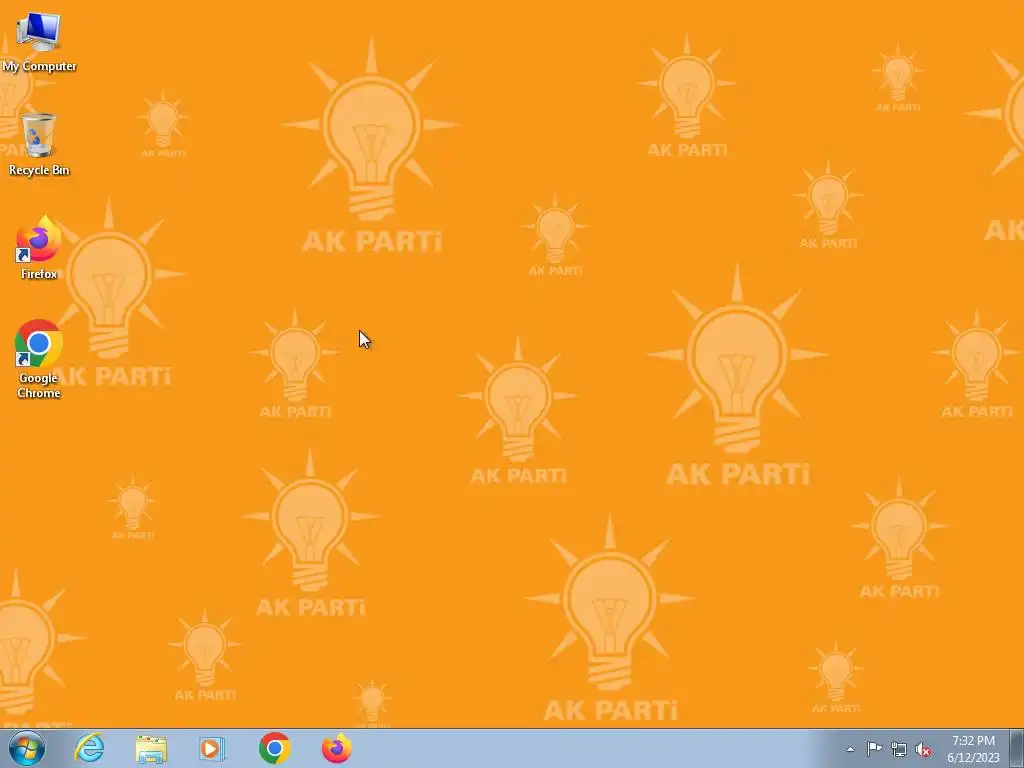Open the clock showing 7:32 PM
This screenshot has height=768, width=1024.
(x=973, y=749)
